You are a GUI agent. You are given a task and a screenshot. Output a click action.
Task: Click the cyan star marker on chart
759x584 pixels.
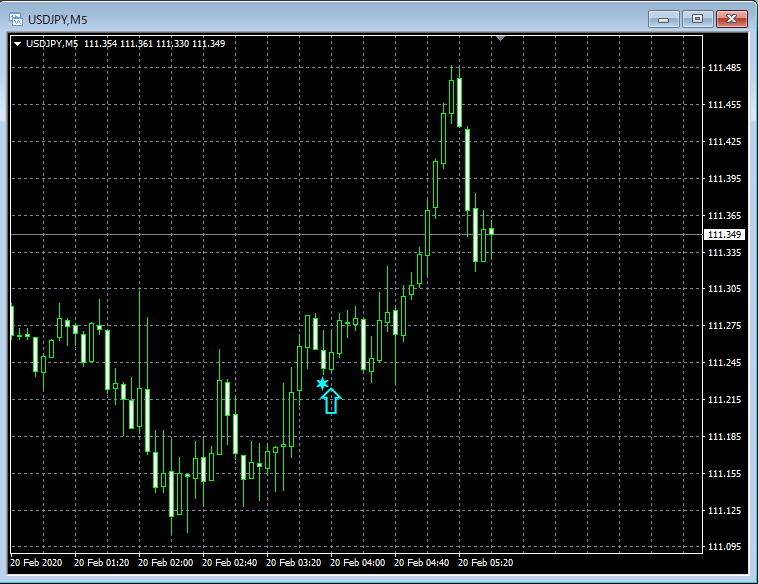(x=322, y=384)
